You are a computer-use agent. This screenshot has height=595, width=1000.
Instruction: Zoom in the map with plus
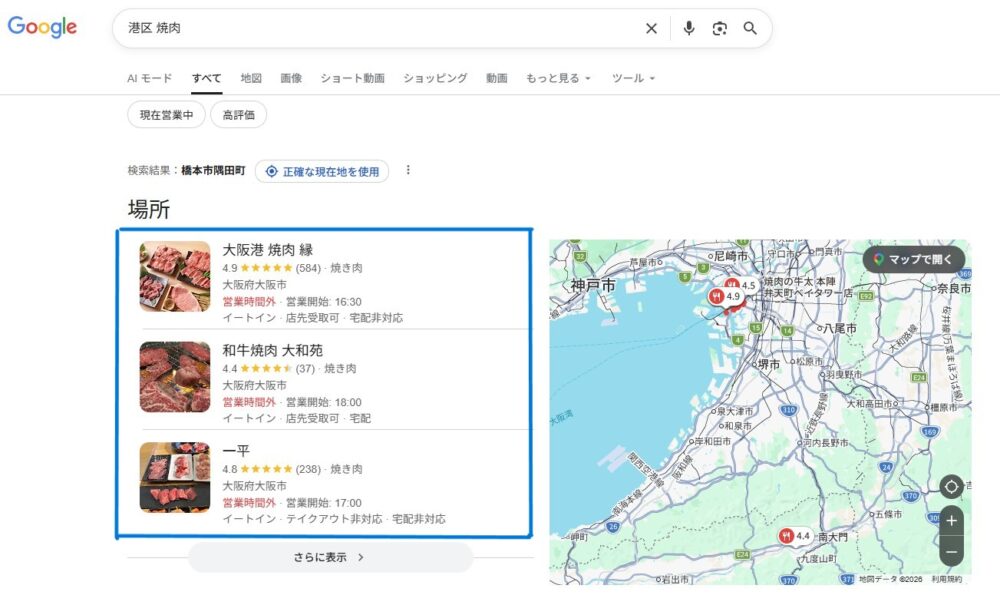[951, 521]
